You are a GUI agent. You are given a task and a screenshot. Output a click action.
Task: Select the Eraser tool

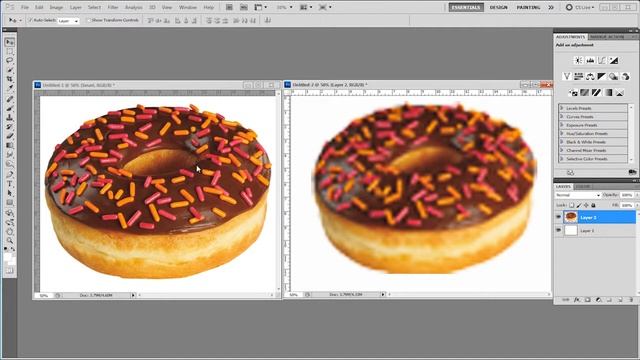pos(10,136)
